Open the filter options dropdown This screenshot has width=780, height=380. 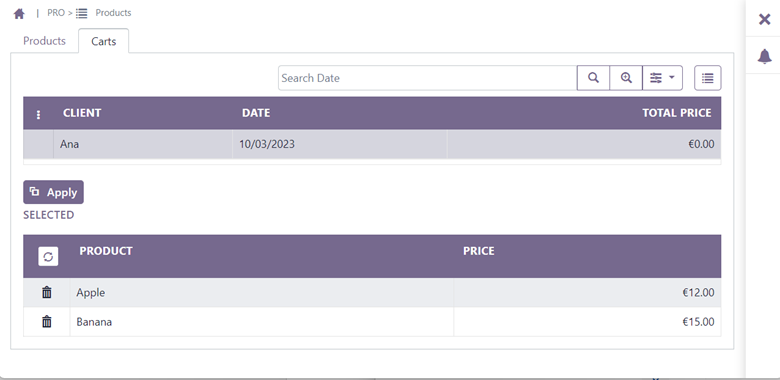pyautogui.click(x=662, y=78)
